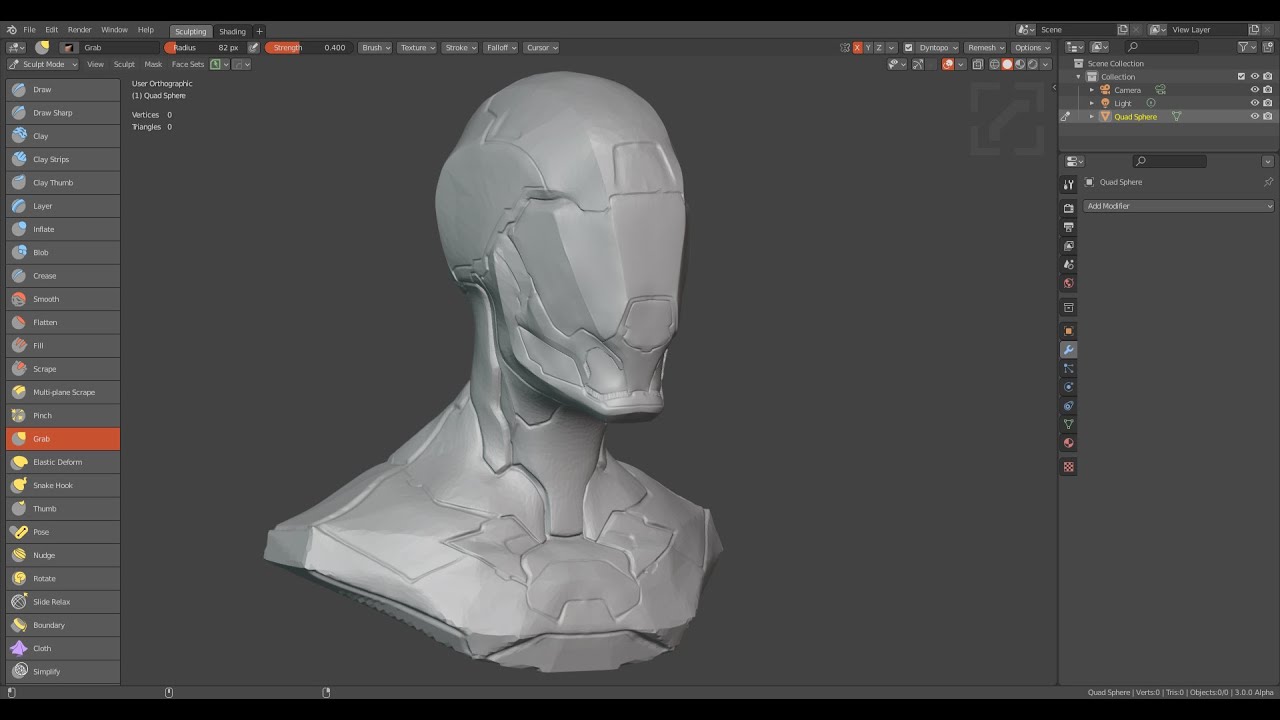Open the Render menu

click(79, 30)
